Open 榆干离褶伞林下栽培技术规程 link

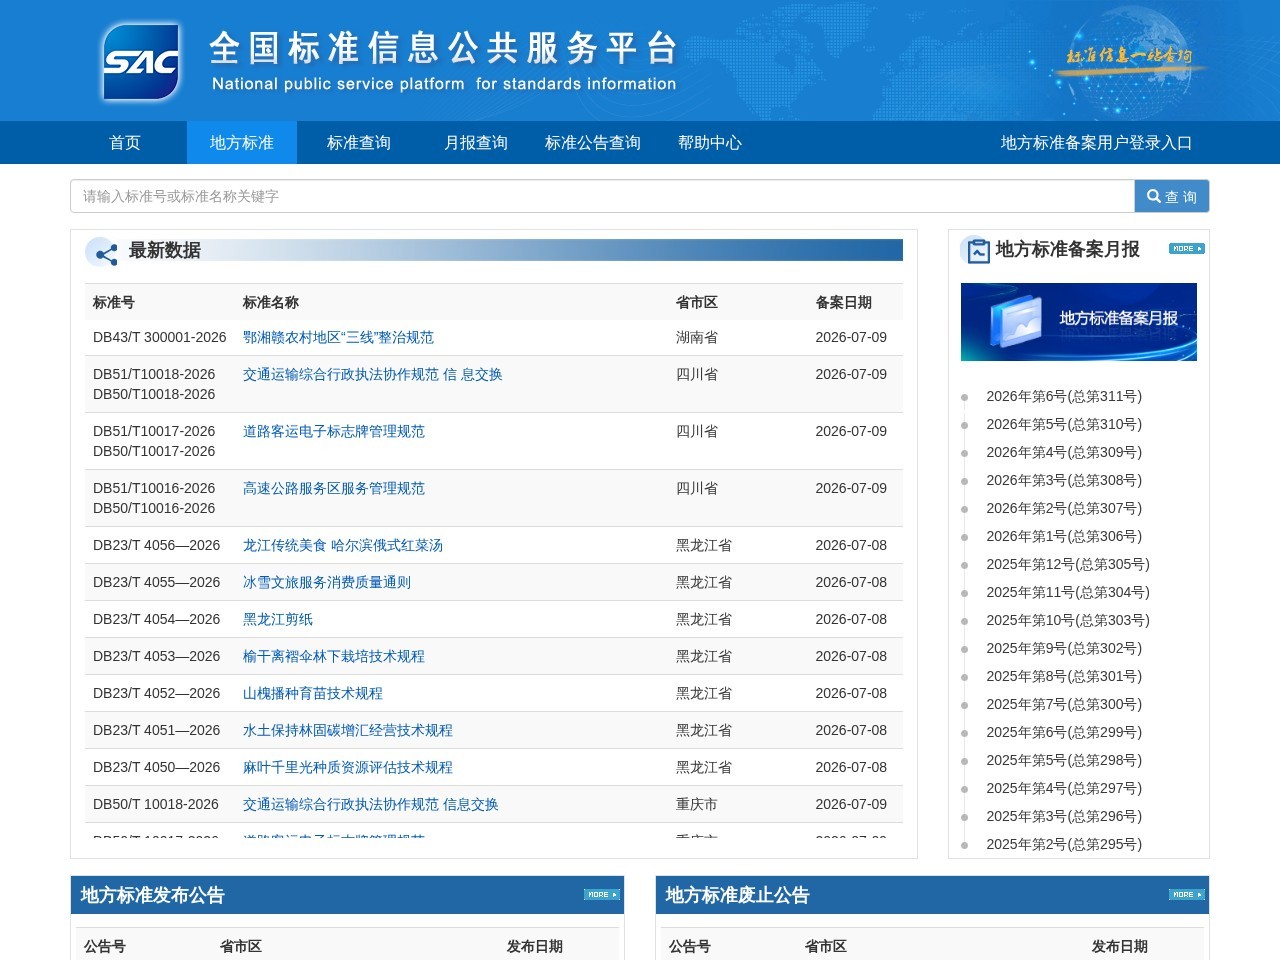[334, 657]
